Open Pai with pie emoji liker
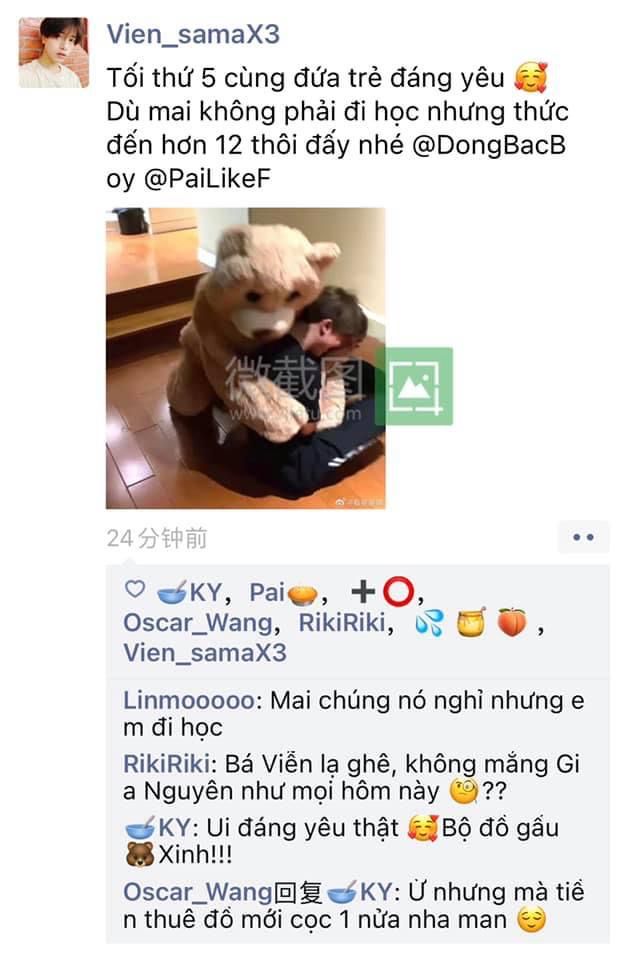Viewport: 628px width, 960px height. pos(283,592)
